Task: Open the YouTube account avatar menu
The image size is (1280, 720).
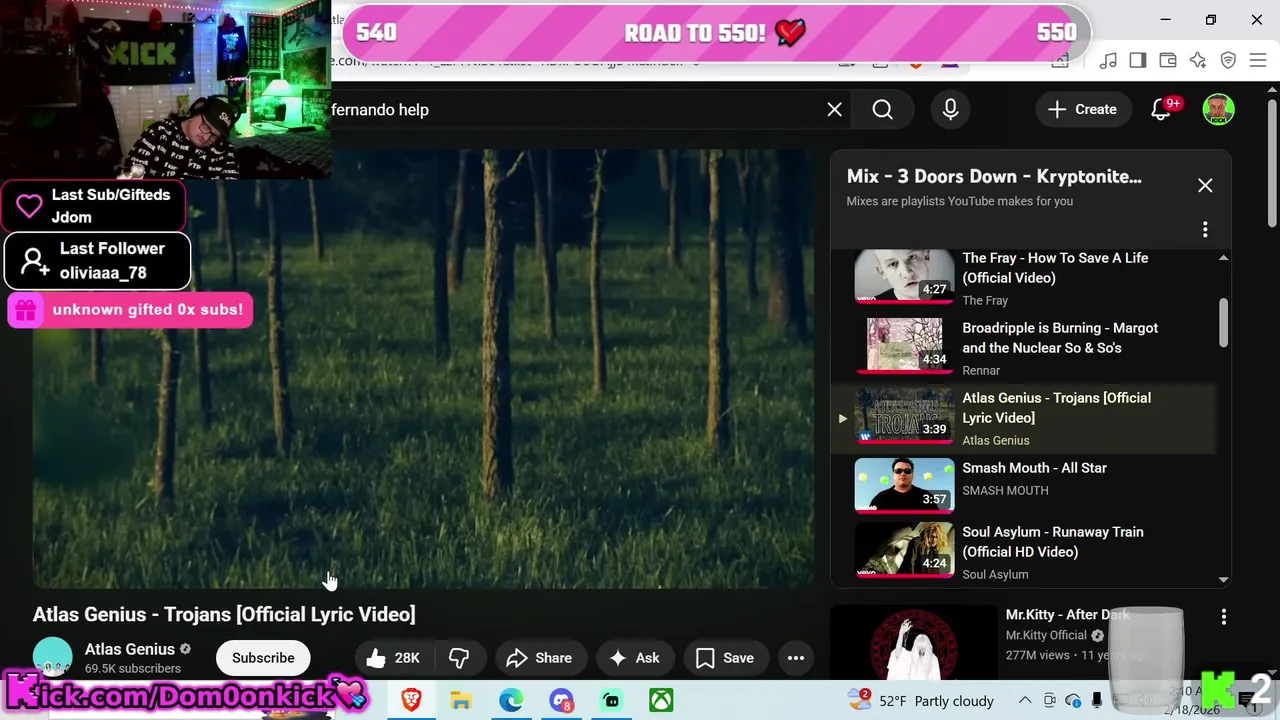Action: pos(1218,110)
